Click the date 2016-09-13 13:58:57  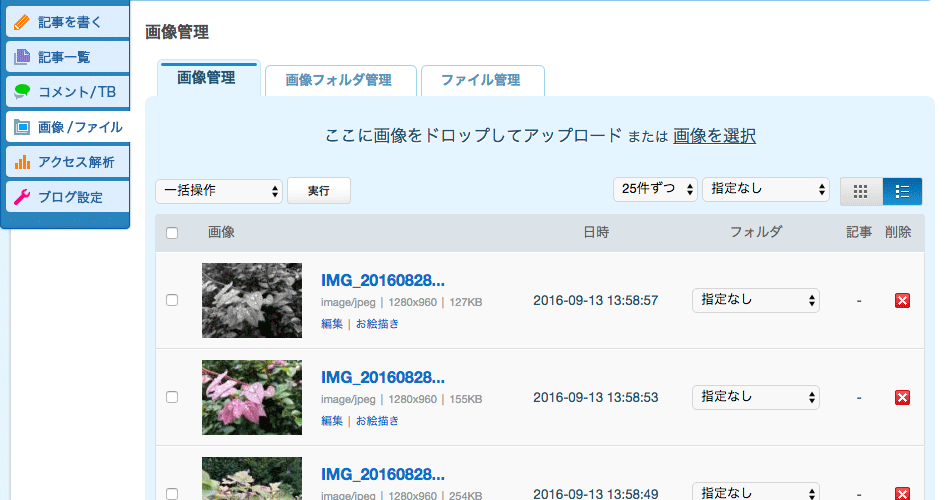(x=596, y=301)
